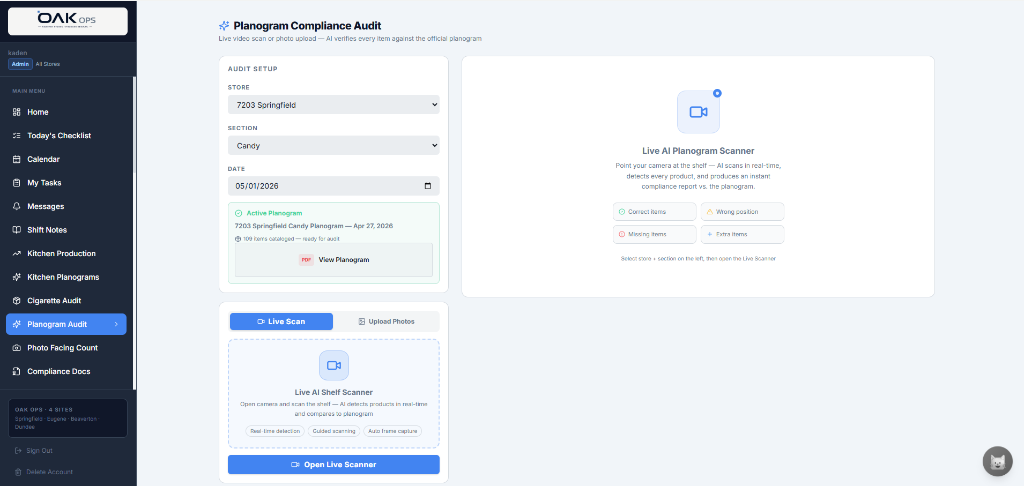Click the Extra items legend chip
This screenshot has height=486, width=1024.
click(743, 234)
